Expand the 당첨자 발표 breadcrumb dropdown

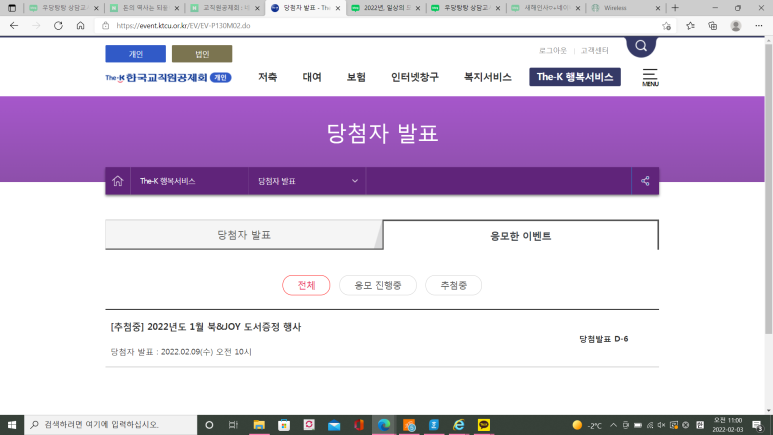tap(307, 181)
